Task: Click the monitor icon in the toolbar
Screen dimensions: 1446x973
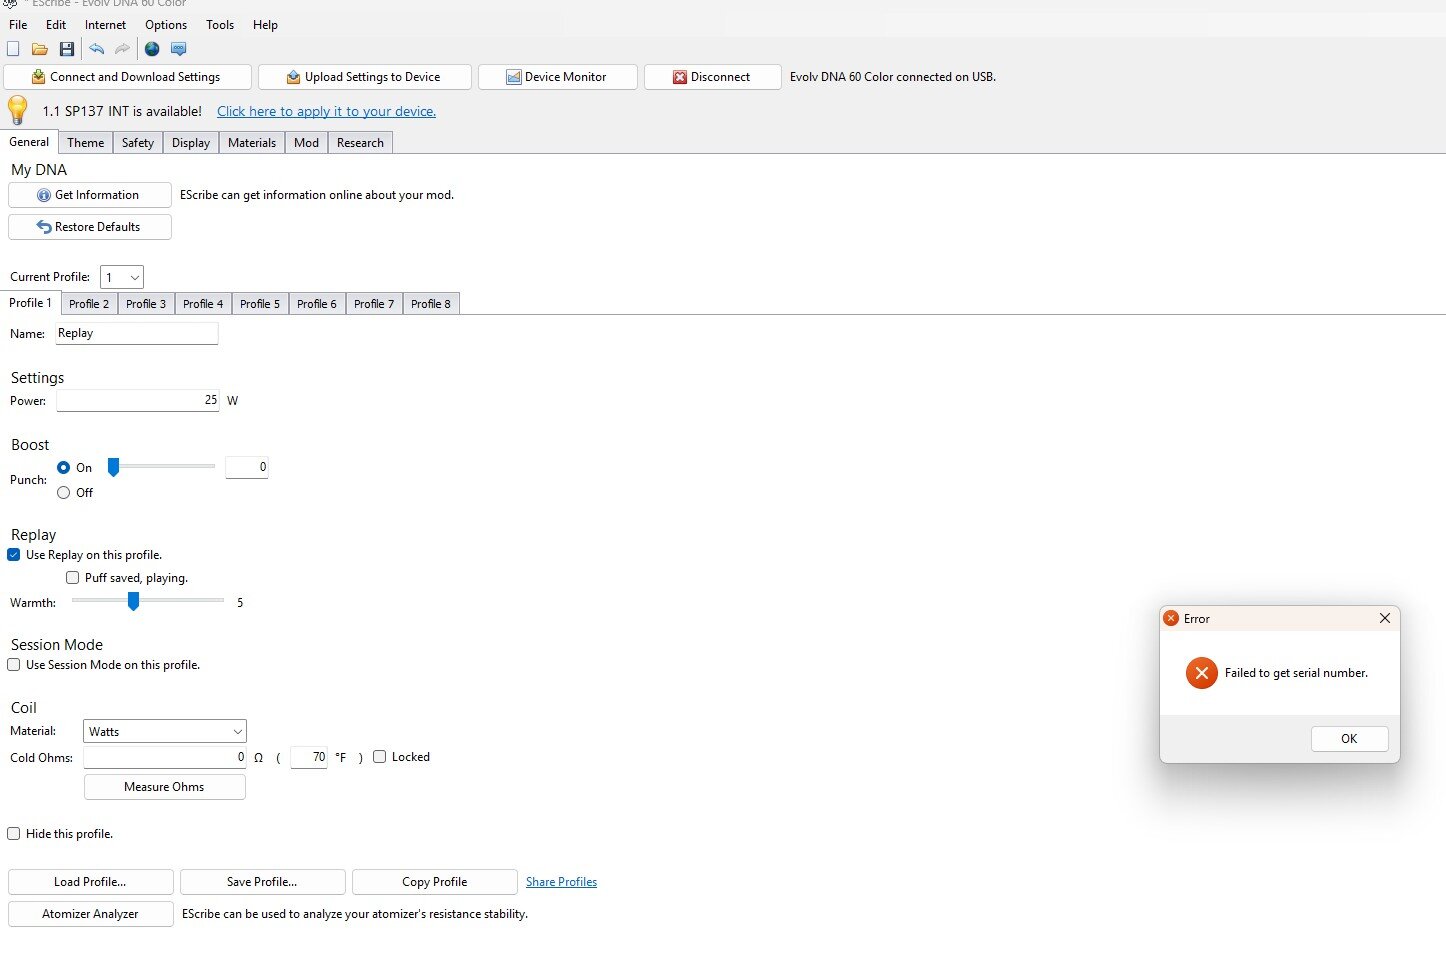Action: 179,49
